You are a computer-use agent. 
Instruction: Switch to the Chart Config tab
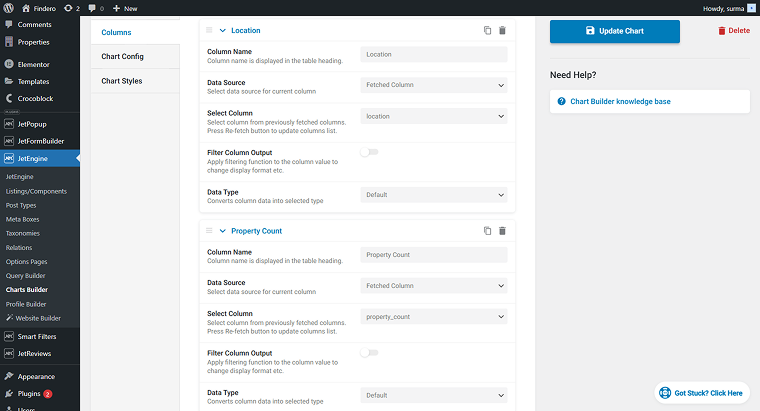click(135, 57)
